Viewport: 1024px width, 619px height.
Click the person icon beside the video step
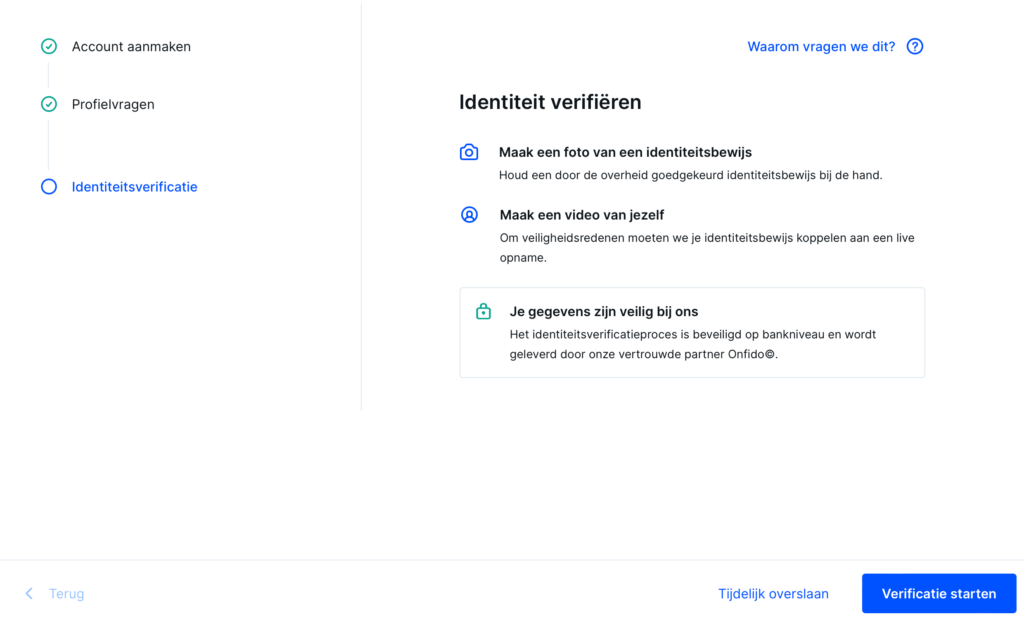tap(469, 214)
